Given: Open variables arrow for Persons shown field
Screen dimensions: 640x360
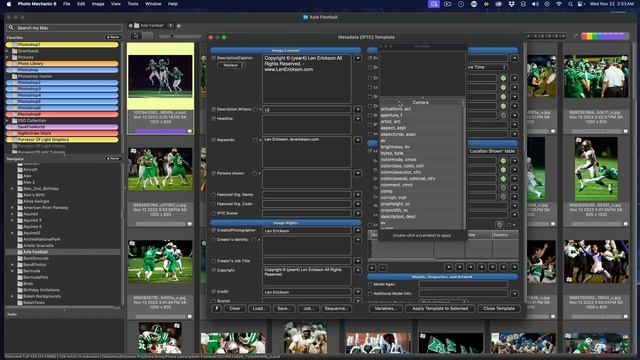Looking at the screenshot, I should pos(358,173).
